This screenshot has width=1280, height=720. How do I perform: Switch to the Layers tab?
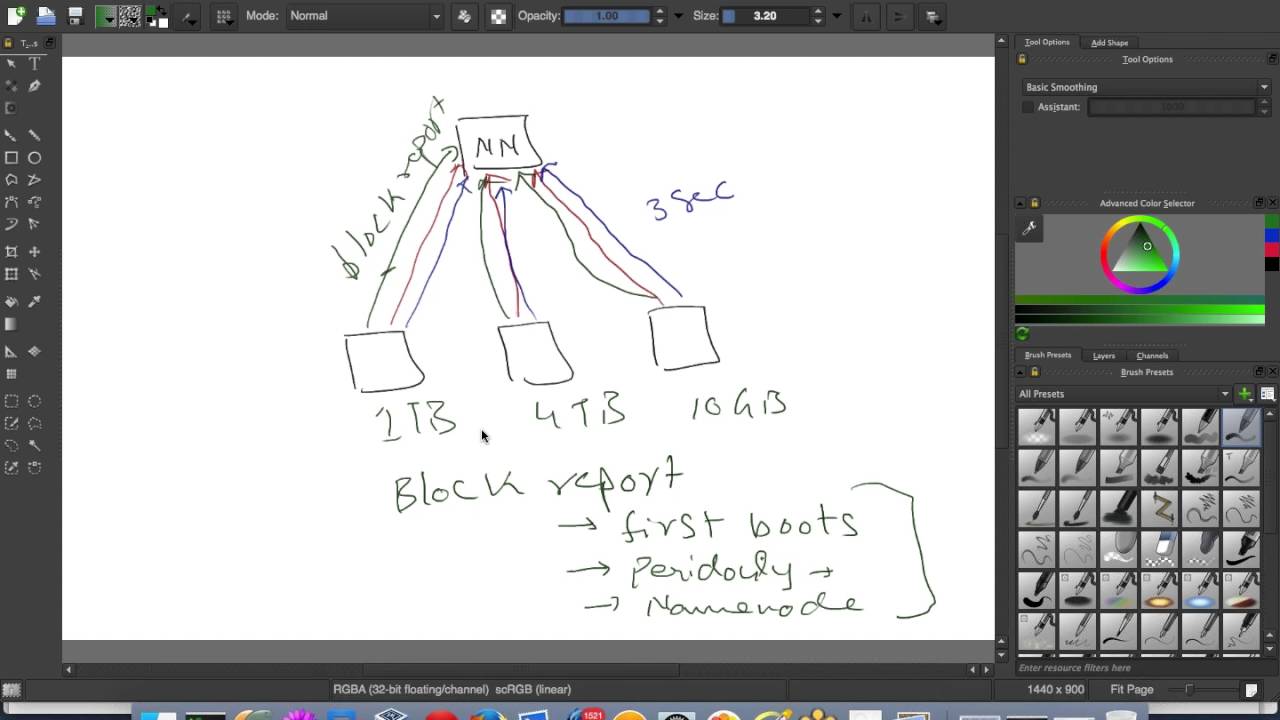coord(1104,356)
